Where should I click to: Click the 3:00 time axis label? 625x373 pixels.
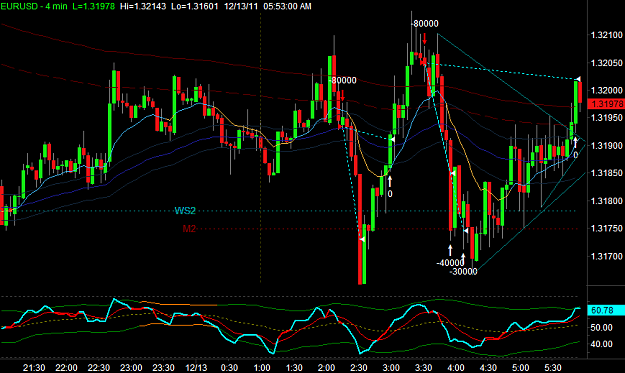pos(391,368)
